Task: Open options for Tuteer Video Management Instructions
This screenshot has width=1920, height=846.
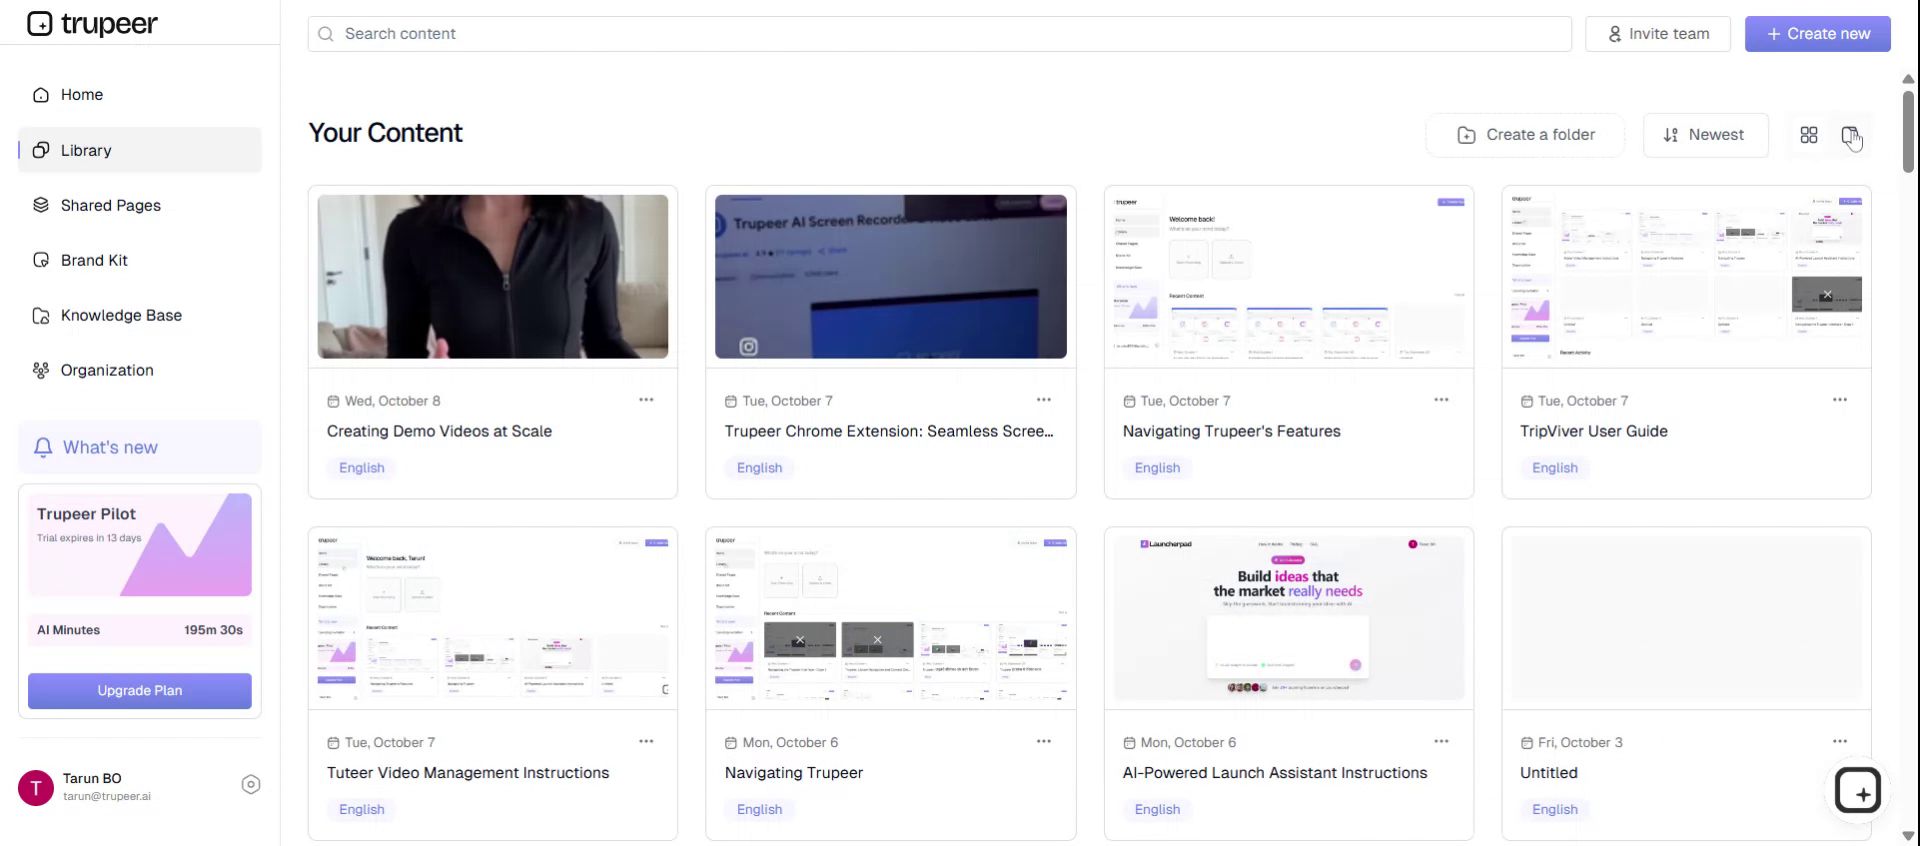Action: [646, 742]
